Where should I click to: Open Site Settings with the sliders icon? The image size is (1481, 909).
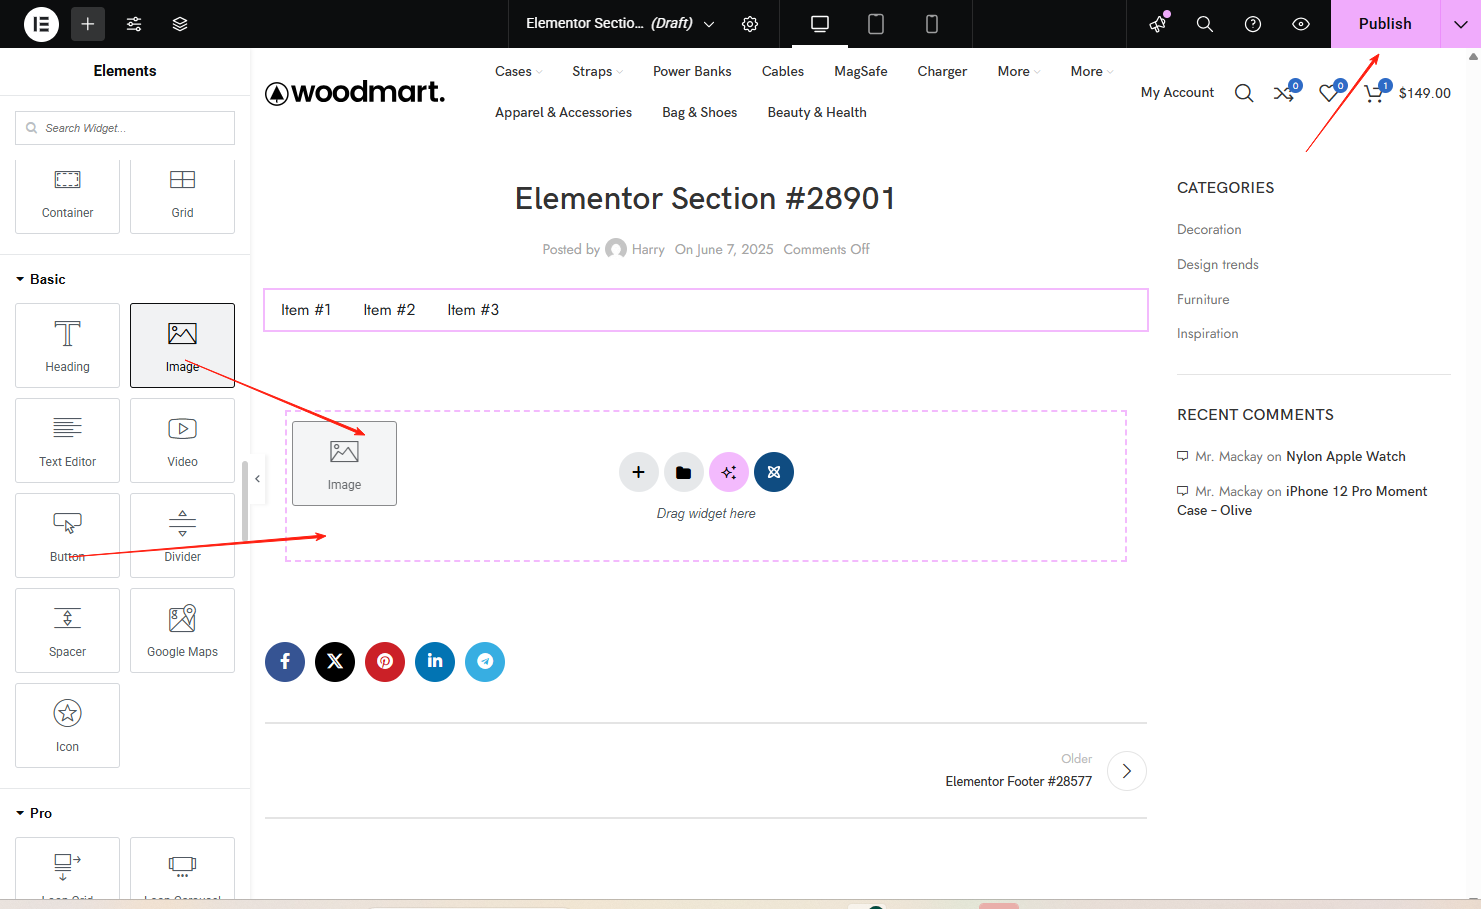pos(133,23)
